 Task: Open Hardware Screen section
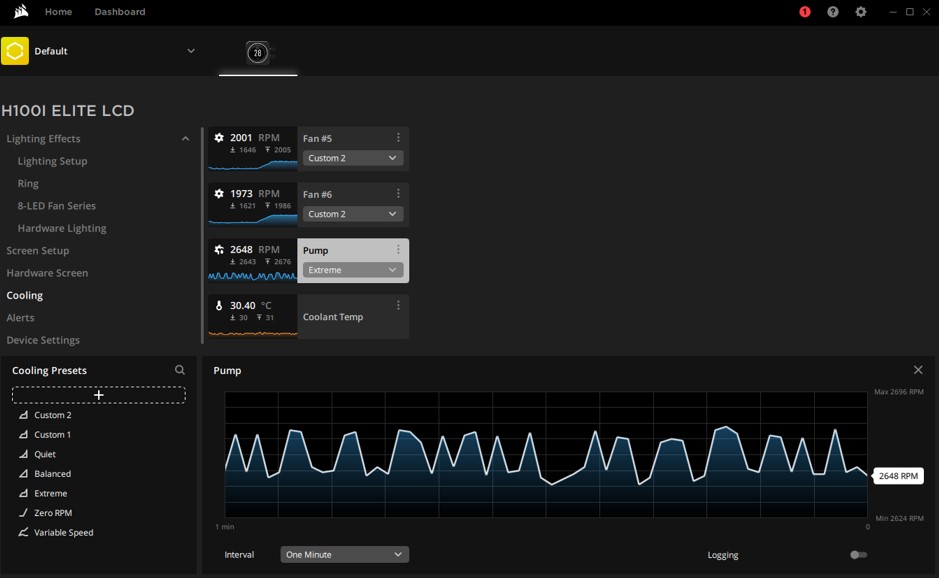pyautogui.click(x=47, y=273)
